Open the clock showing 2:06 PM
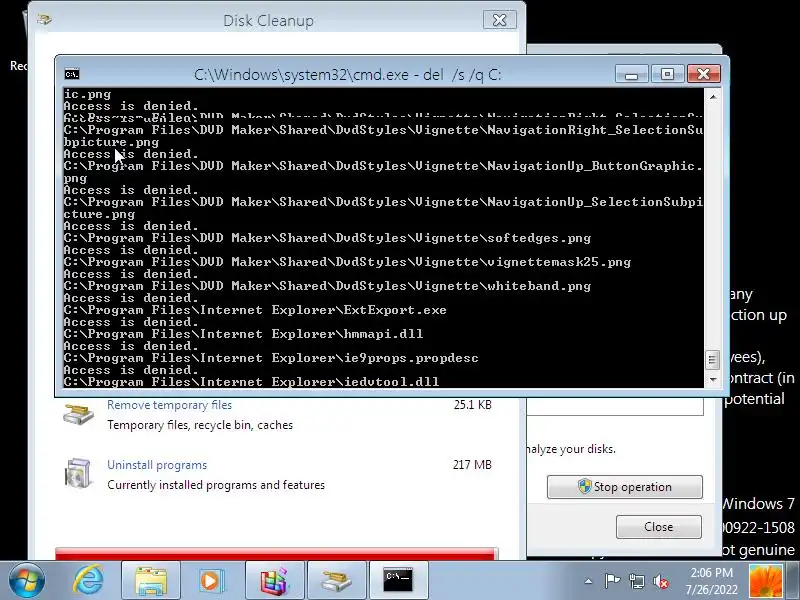The width and height of the screenshot is (800, 600). tap(712, 572)
